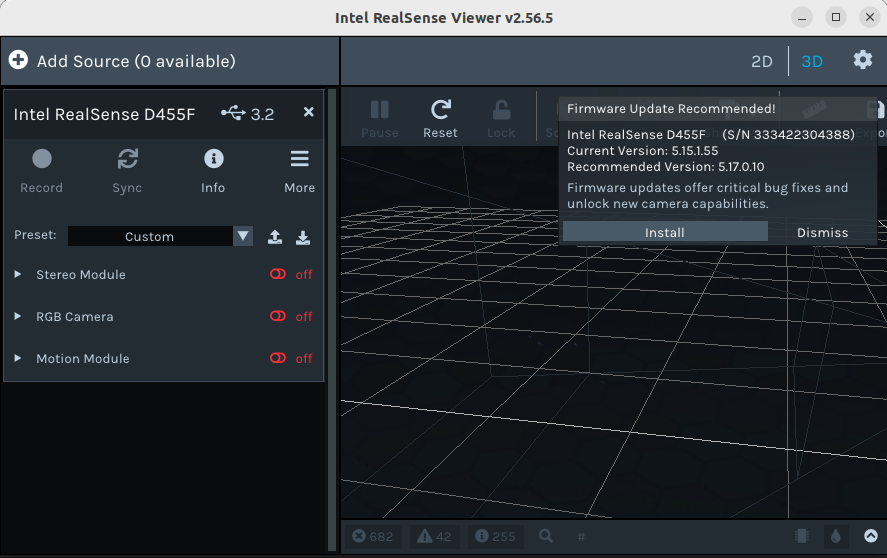
Task: Open settings via the gear icon
Action: point(862,60)
